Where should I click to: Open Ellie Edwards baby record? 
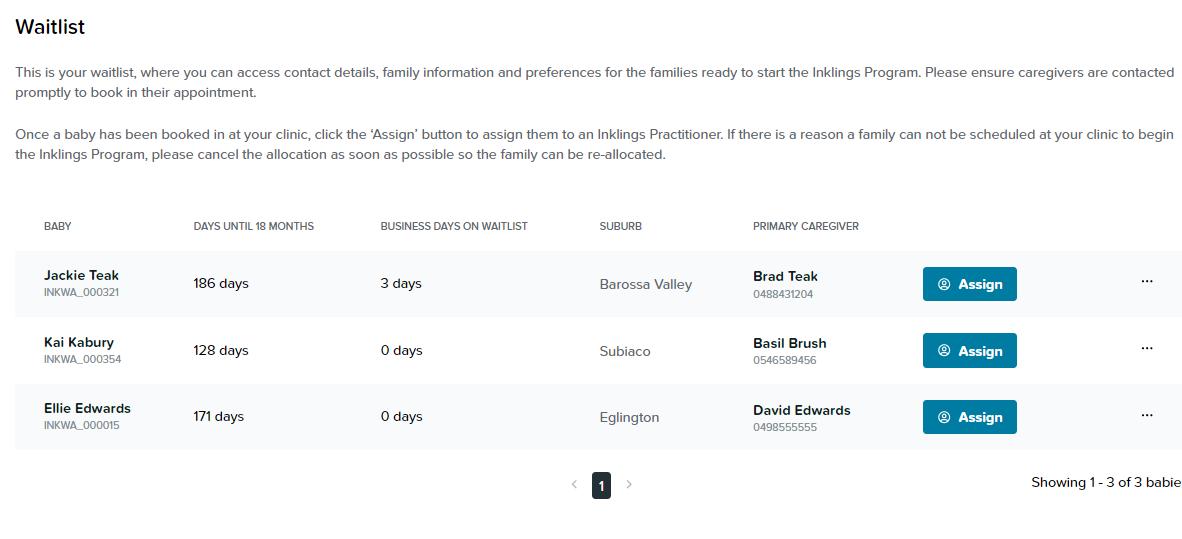pos(87,408)
